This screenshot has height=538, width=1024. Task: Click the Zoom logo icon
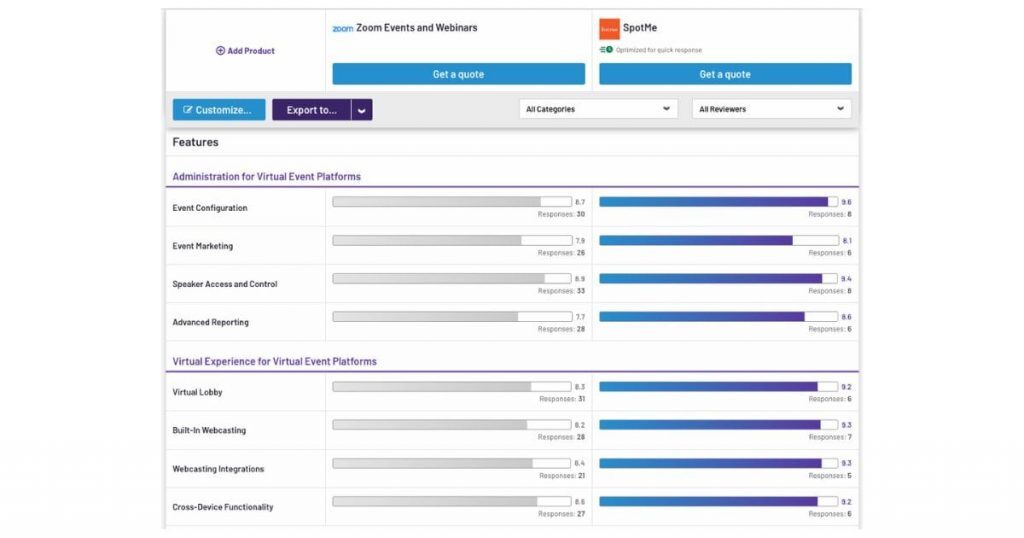[342, 29]
